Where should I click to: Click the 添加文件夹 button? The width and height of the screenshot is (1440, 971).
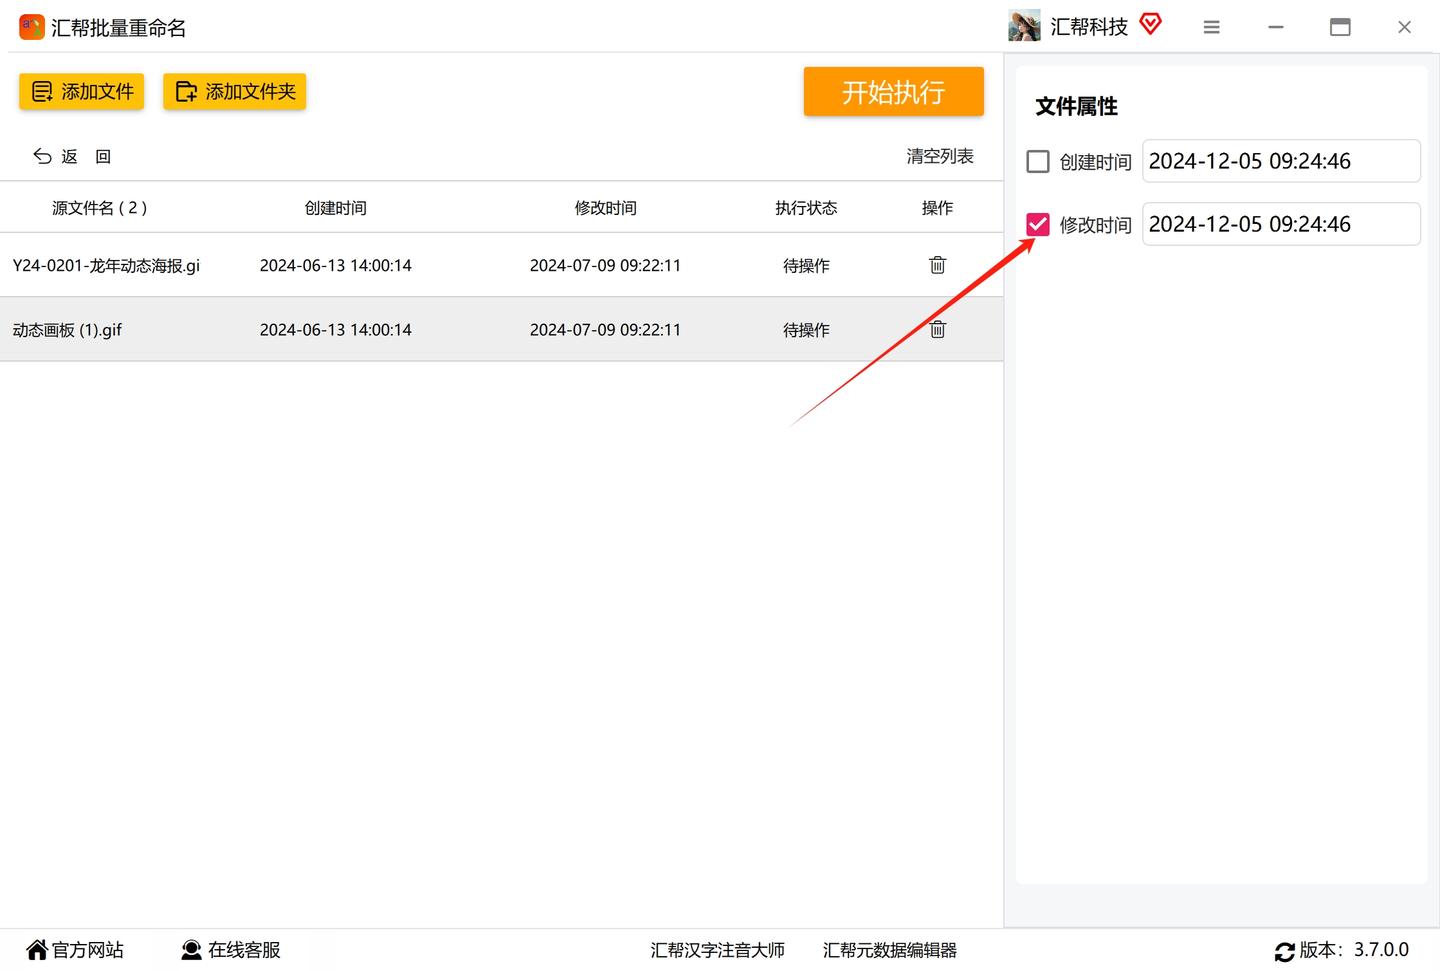(x=235, y=92)
